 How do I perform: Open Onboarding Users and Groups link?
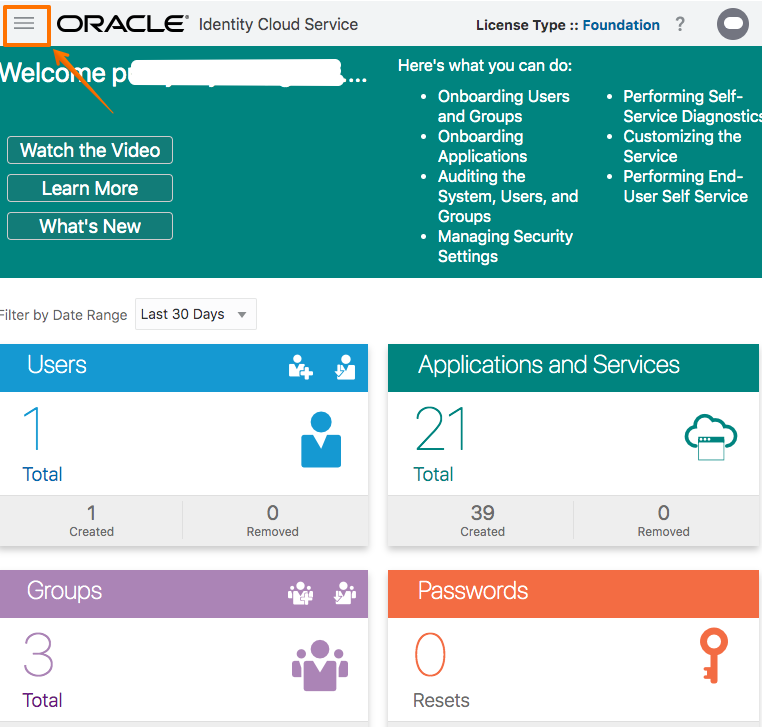(x=503, y=106)
